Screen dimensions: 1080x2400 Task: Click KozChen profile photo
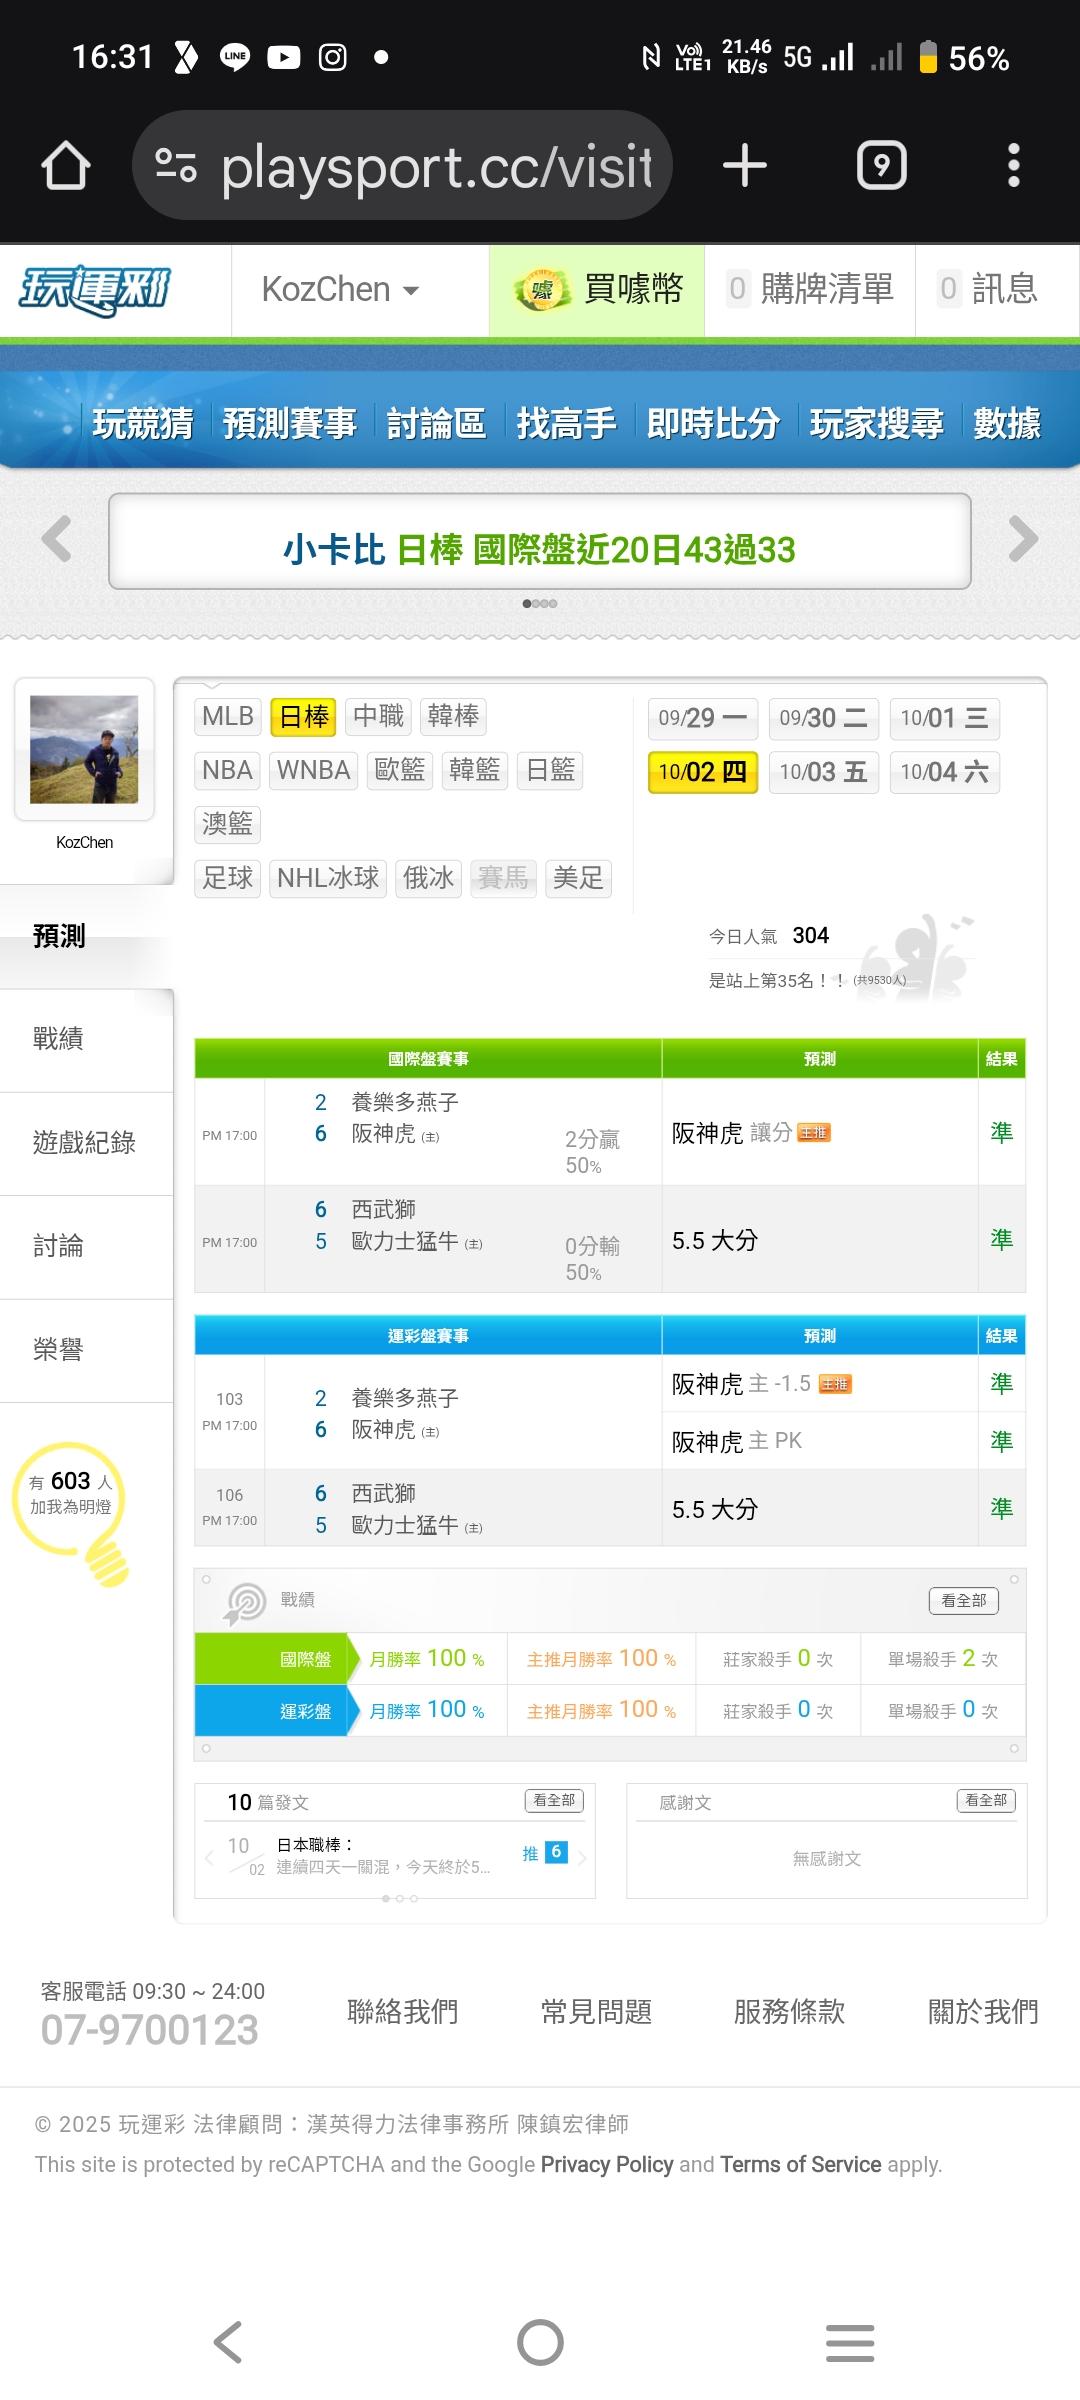pos(84,749)
